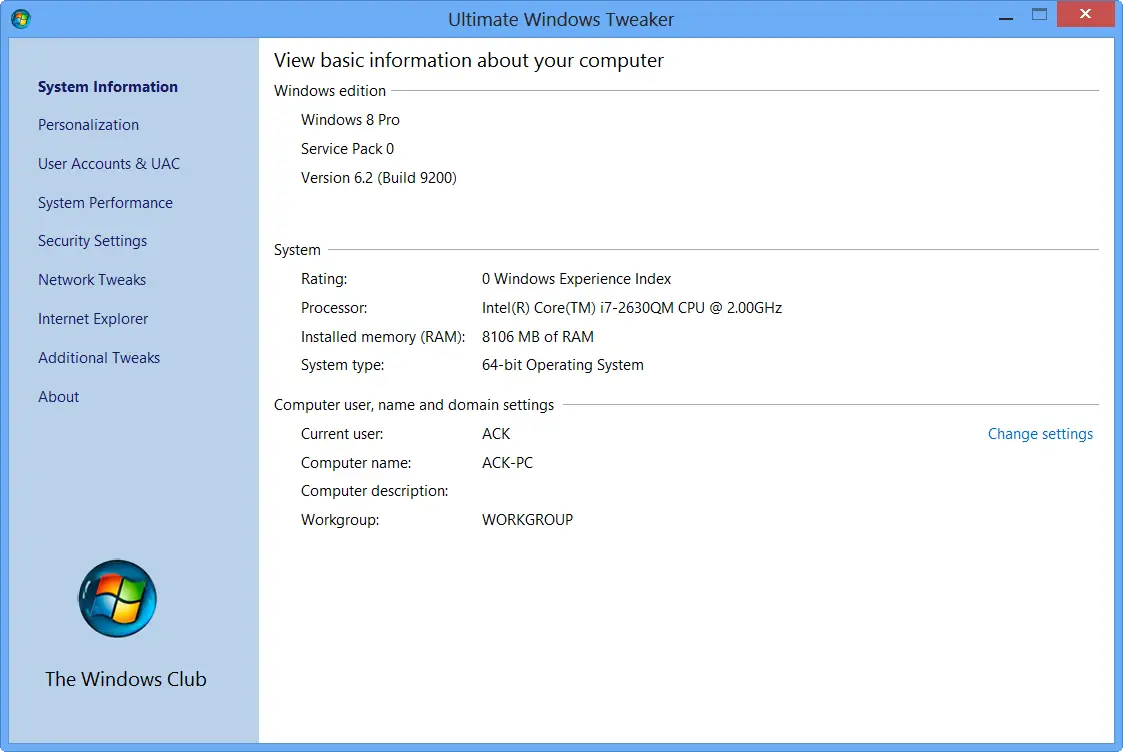Click the Computer description label
This screenshot has width=1123, height=752.
coord(375,491)
